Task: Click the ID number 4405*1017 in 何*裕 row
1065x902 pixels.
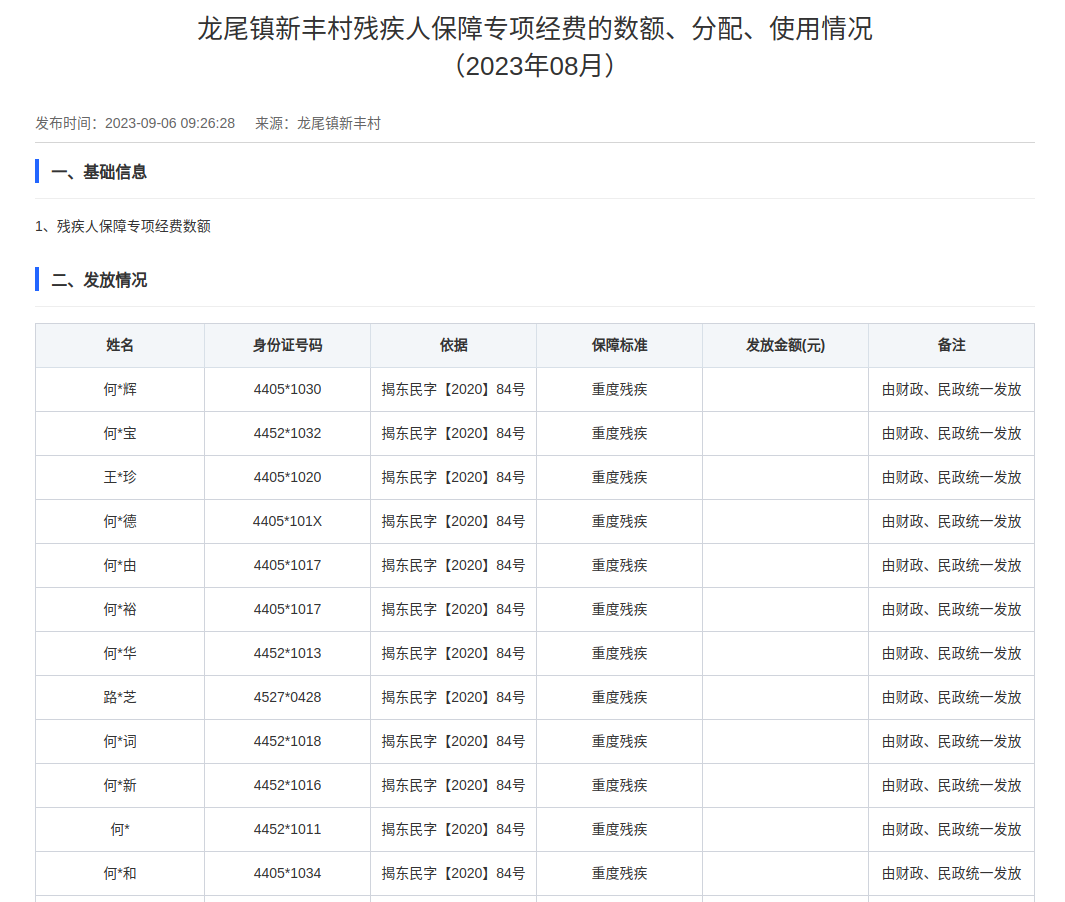Action: 287,609
